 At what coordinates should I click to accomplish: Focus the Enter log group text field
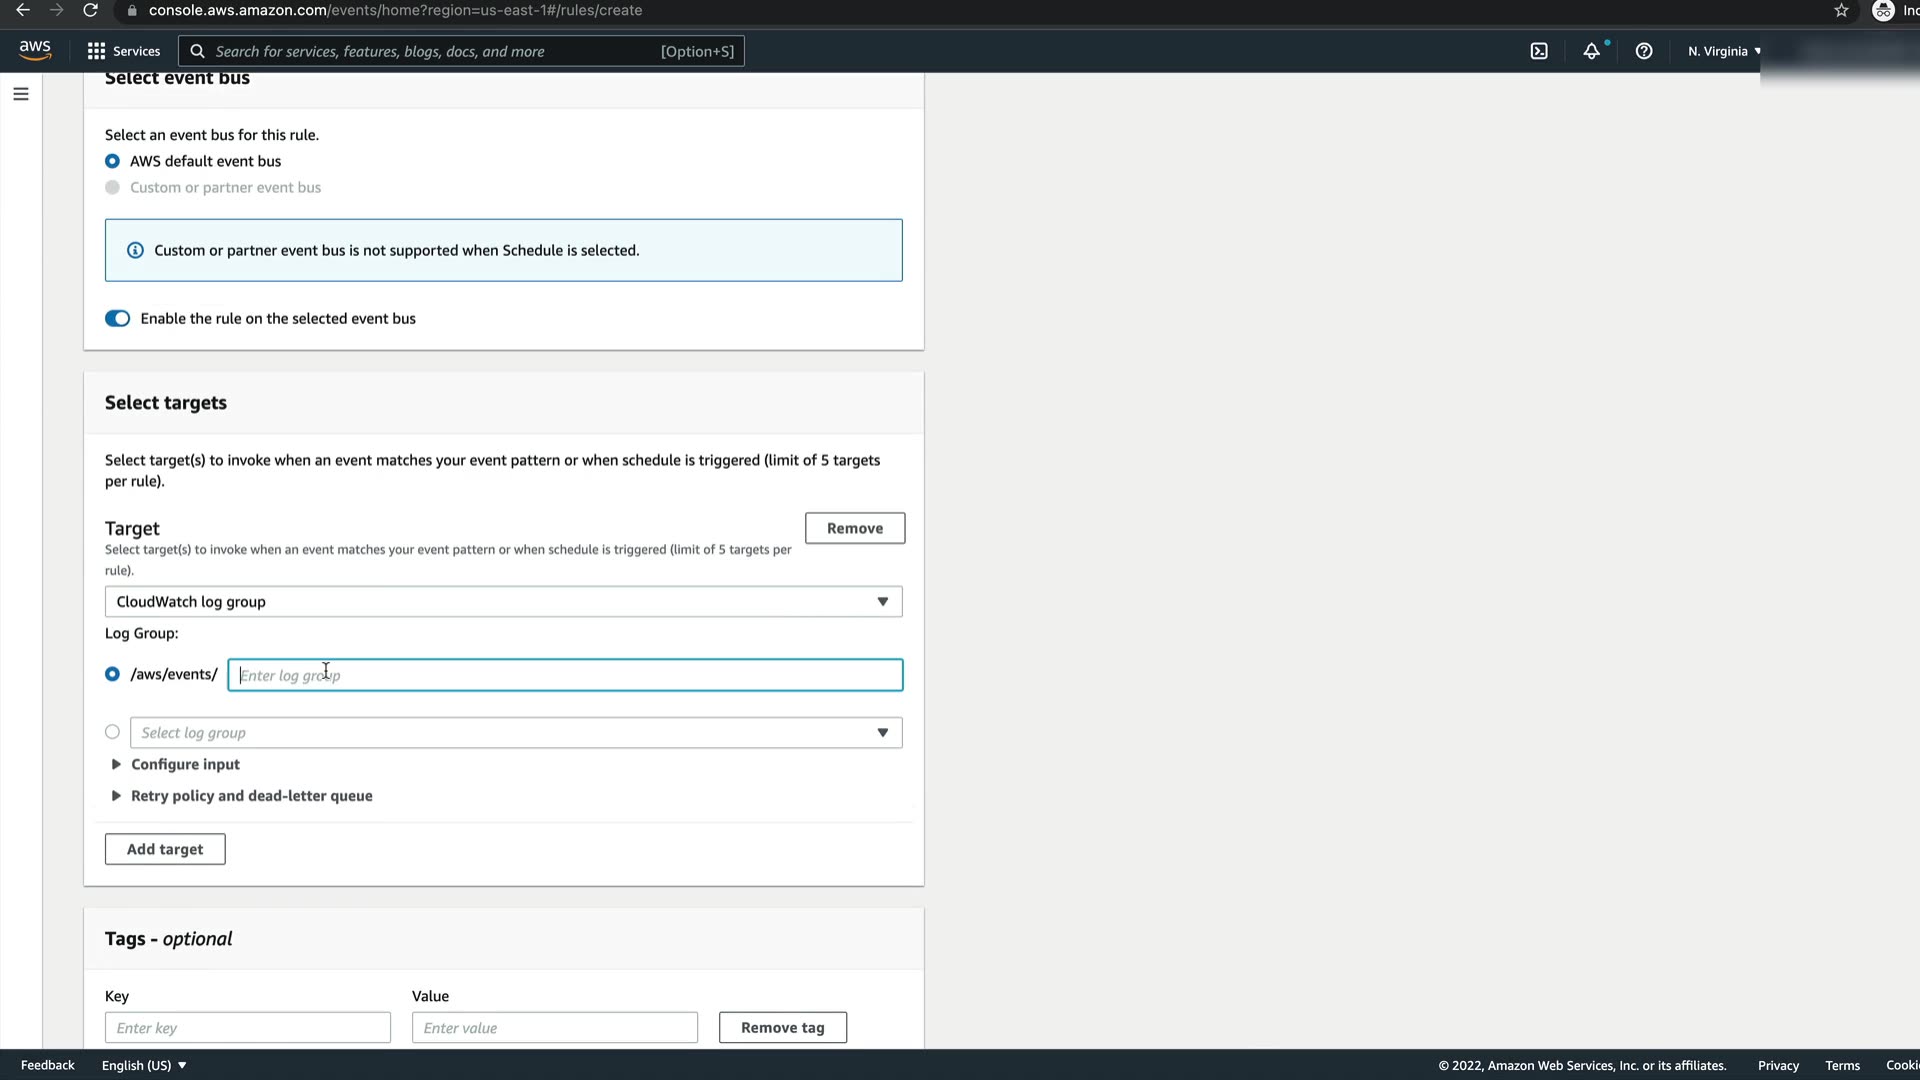point(565,675)
